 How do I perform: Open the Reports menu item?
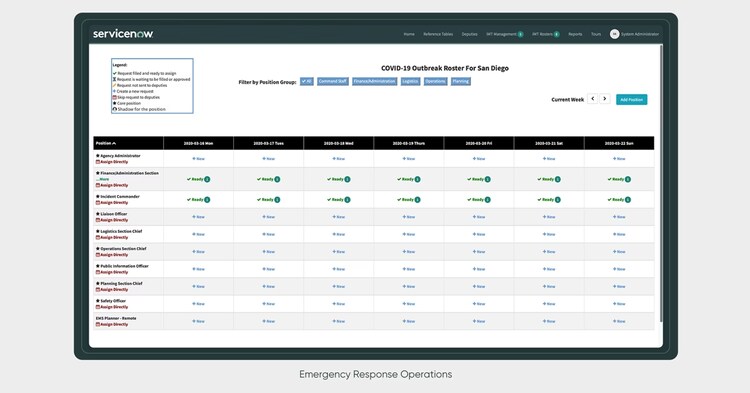575,34
